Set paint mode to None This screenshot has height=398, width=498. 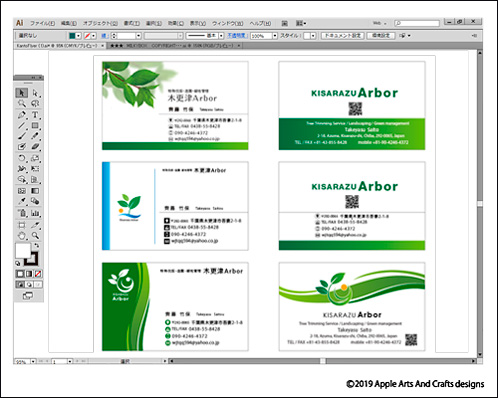click(x=38, y=274)
